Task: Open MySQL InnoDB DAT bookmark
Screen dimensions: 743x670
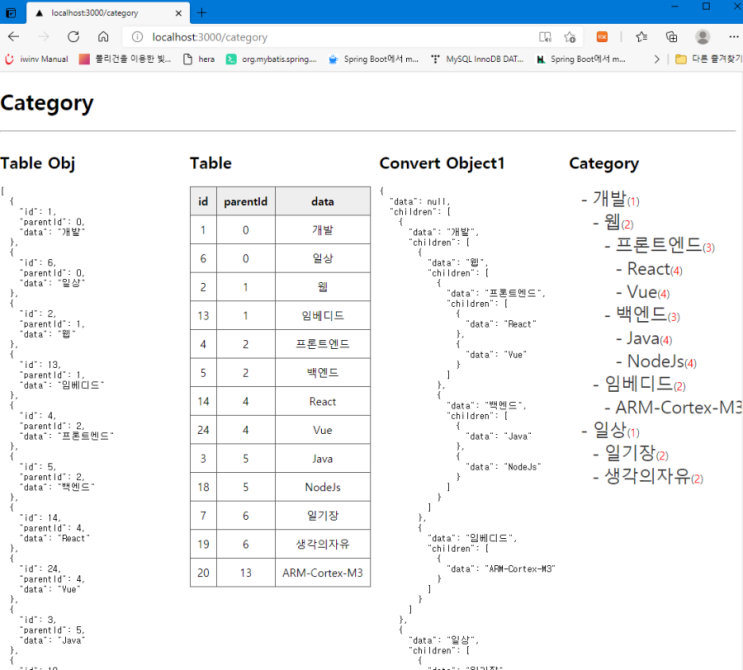Action: (x=478, y=59)
